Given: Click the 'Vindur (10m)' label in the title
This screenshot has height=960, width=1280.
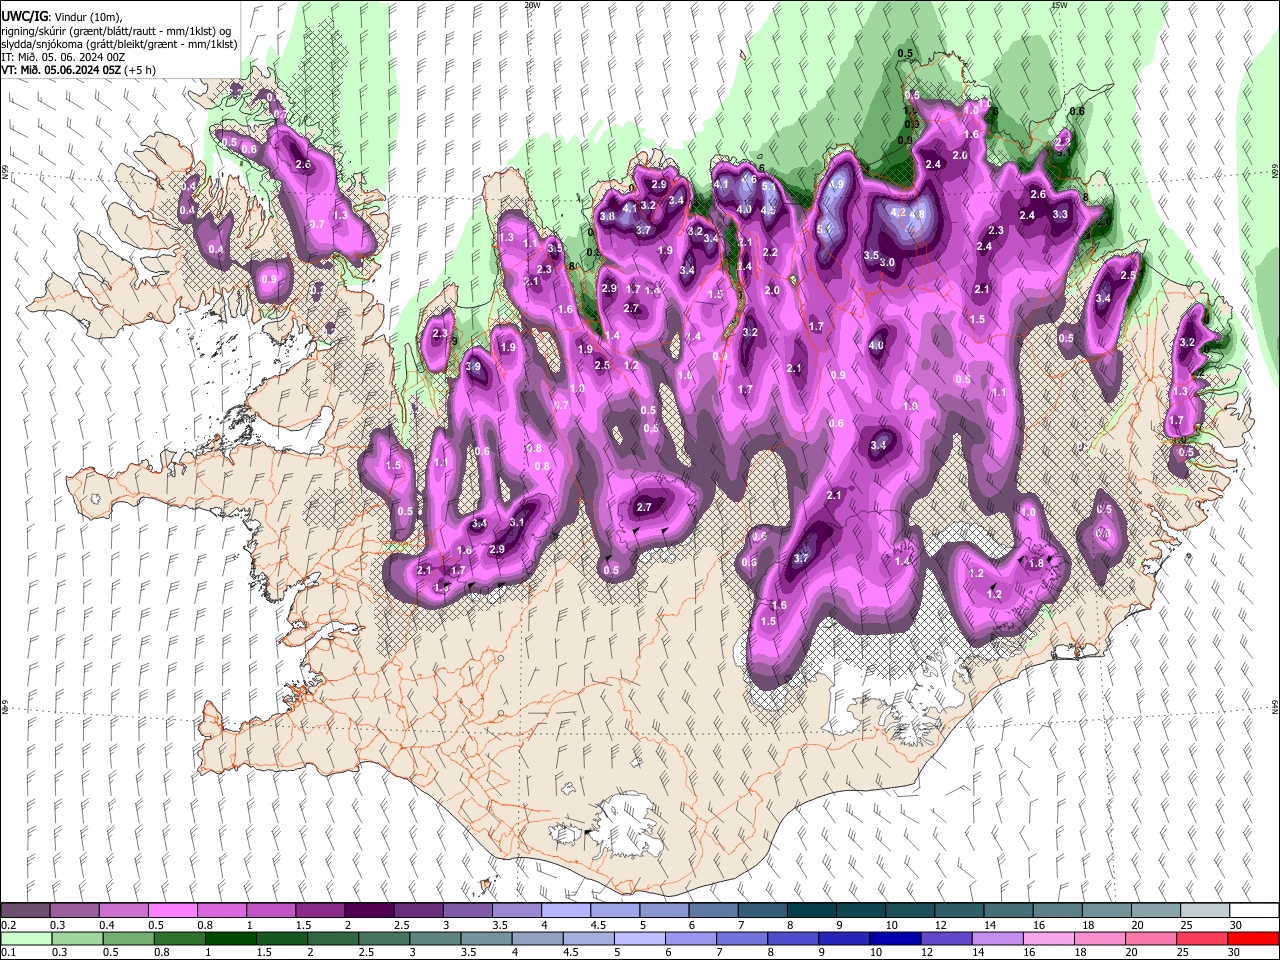Looking at the screenshot, I should (x=86, y=17).
